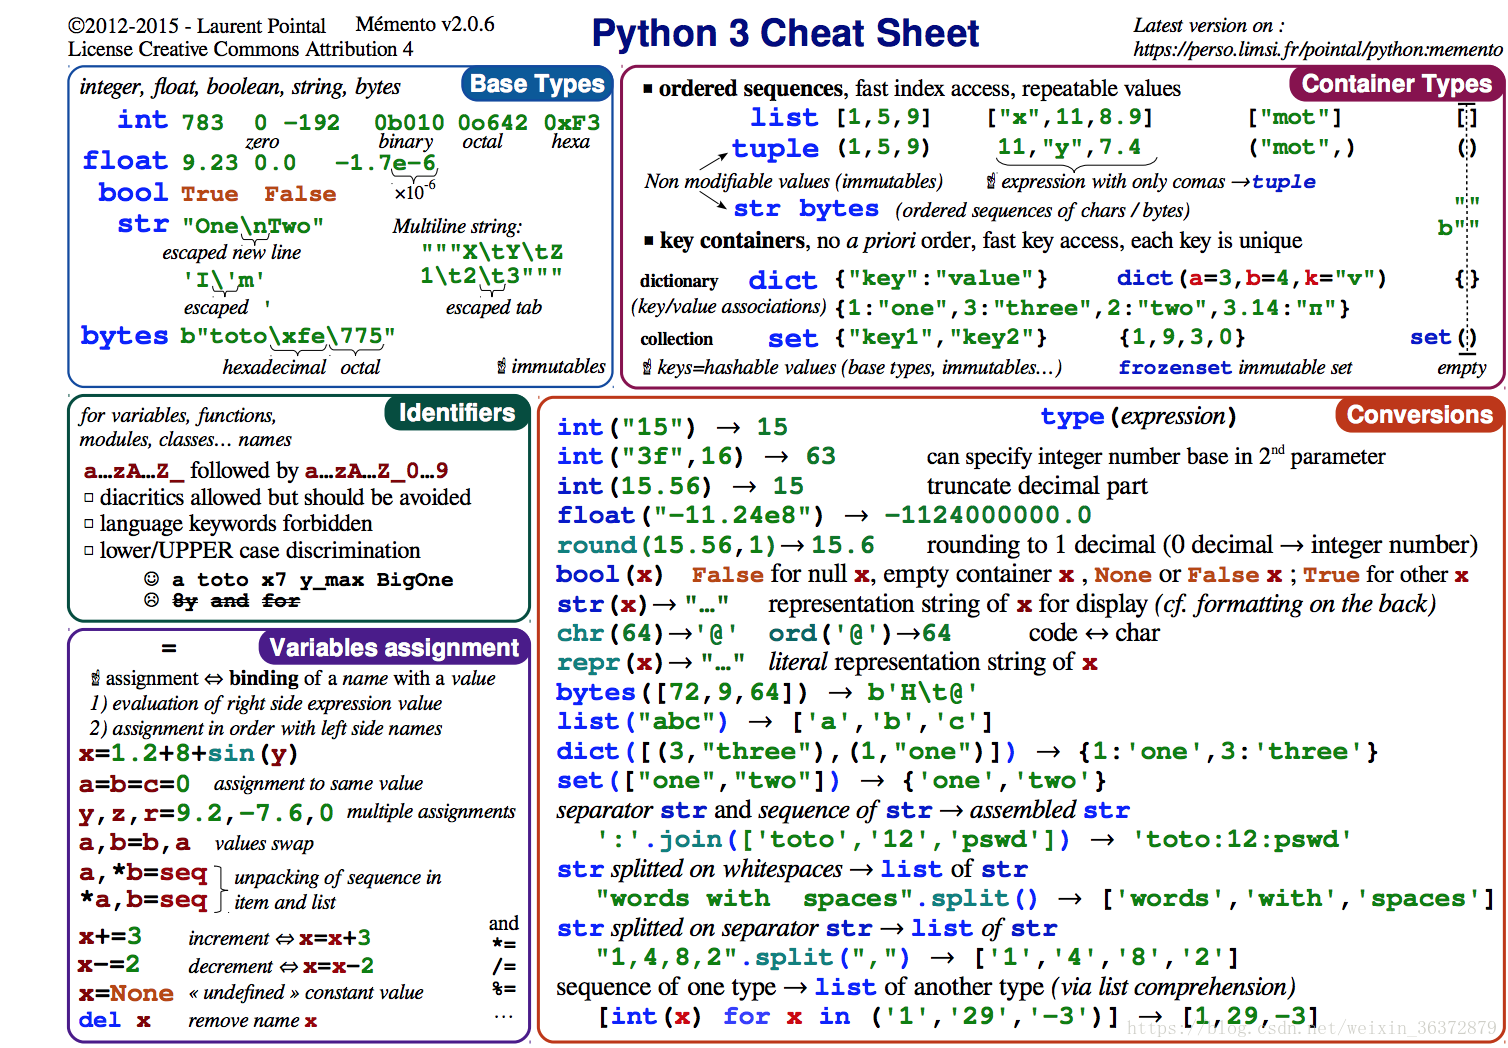
Task: Click the increment statement x+=3
Action: coord(110,937)
